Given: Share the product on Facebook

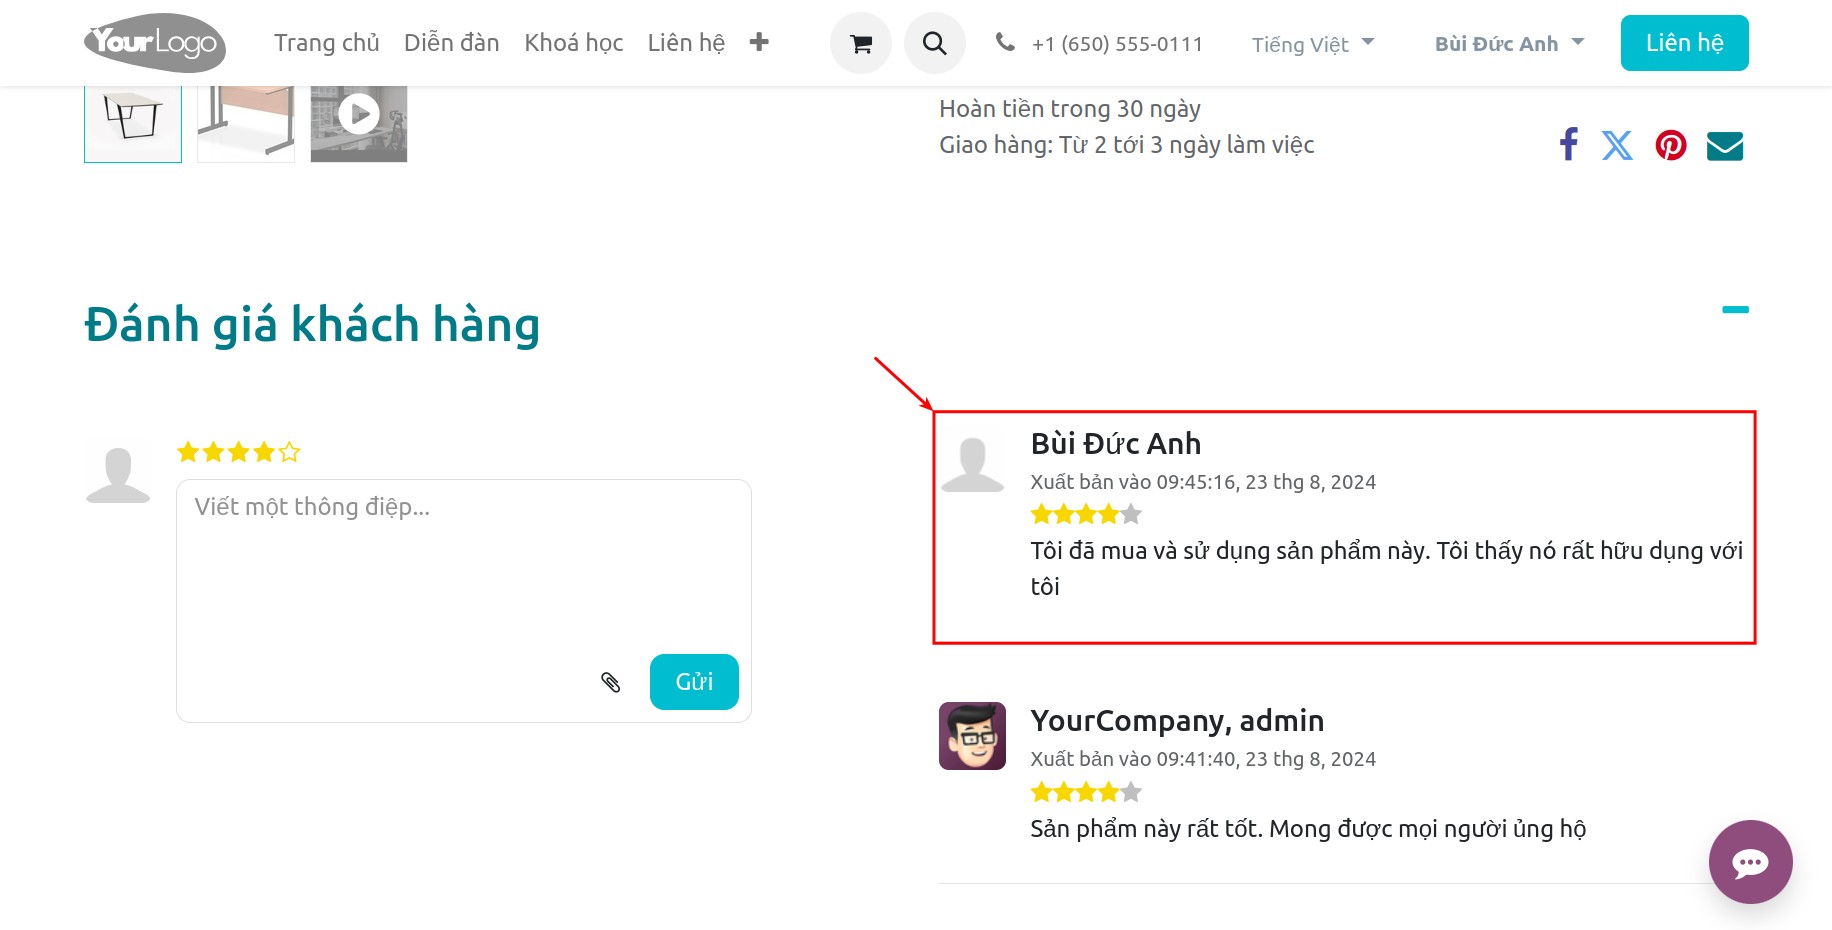Looking at the screenshot, I should (1568, 145).
